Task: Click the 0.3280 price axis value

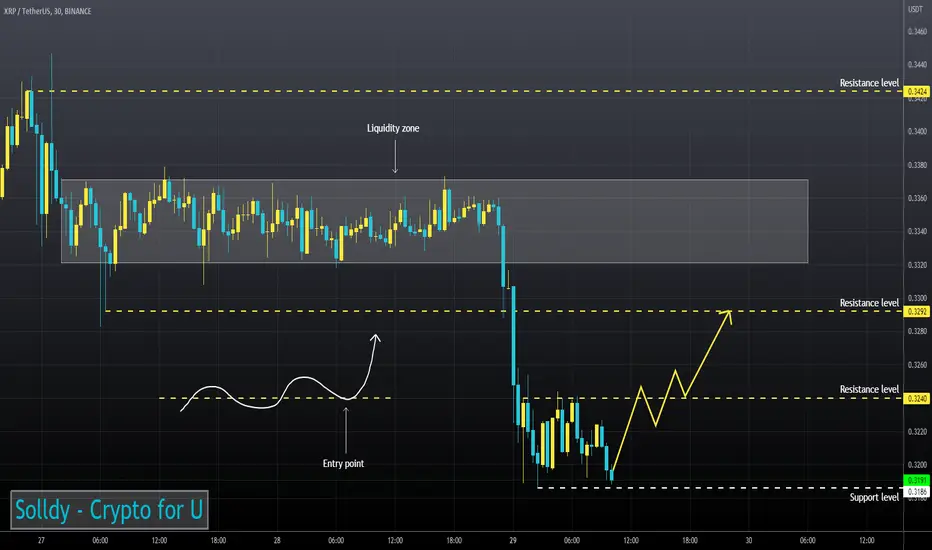Action: tap(917, 331)
